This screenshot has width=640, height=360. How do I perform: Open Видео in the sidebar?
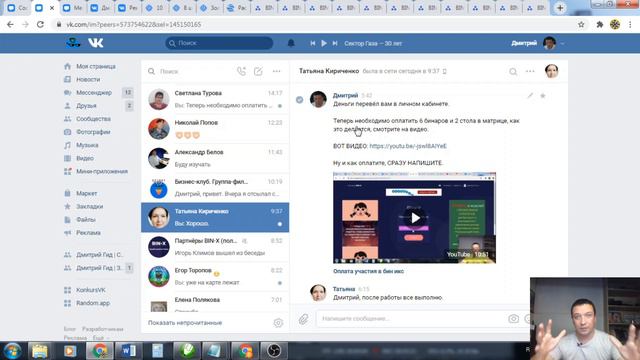pyautogui.click(x=84, y=158)
